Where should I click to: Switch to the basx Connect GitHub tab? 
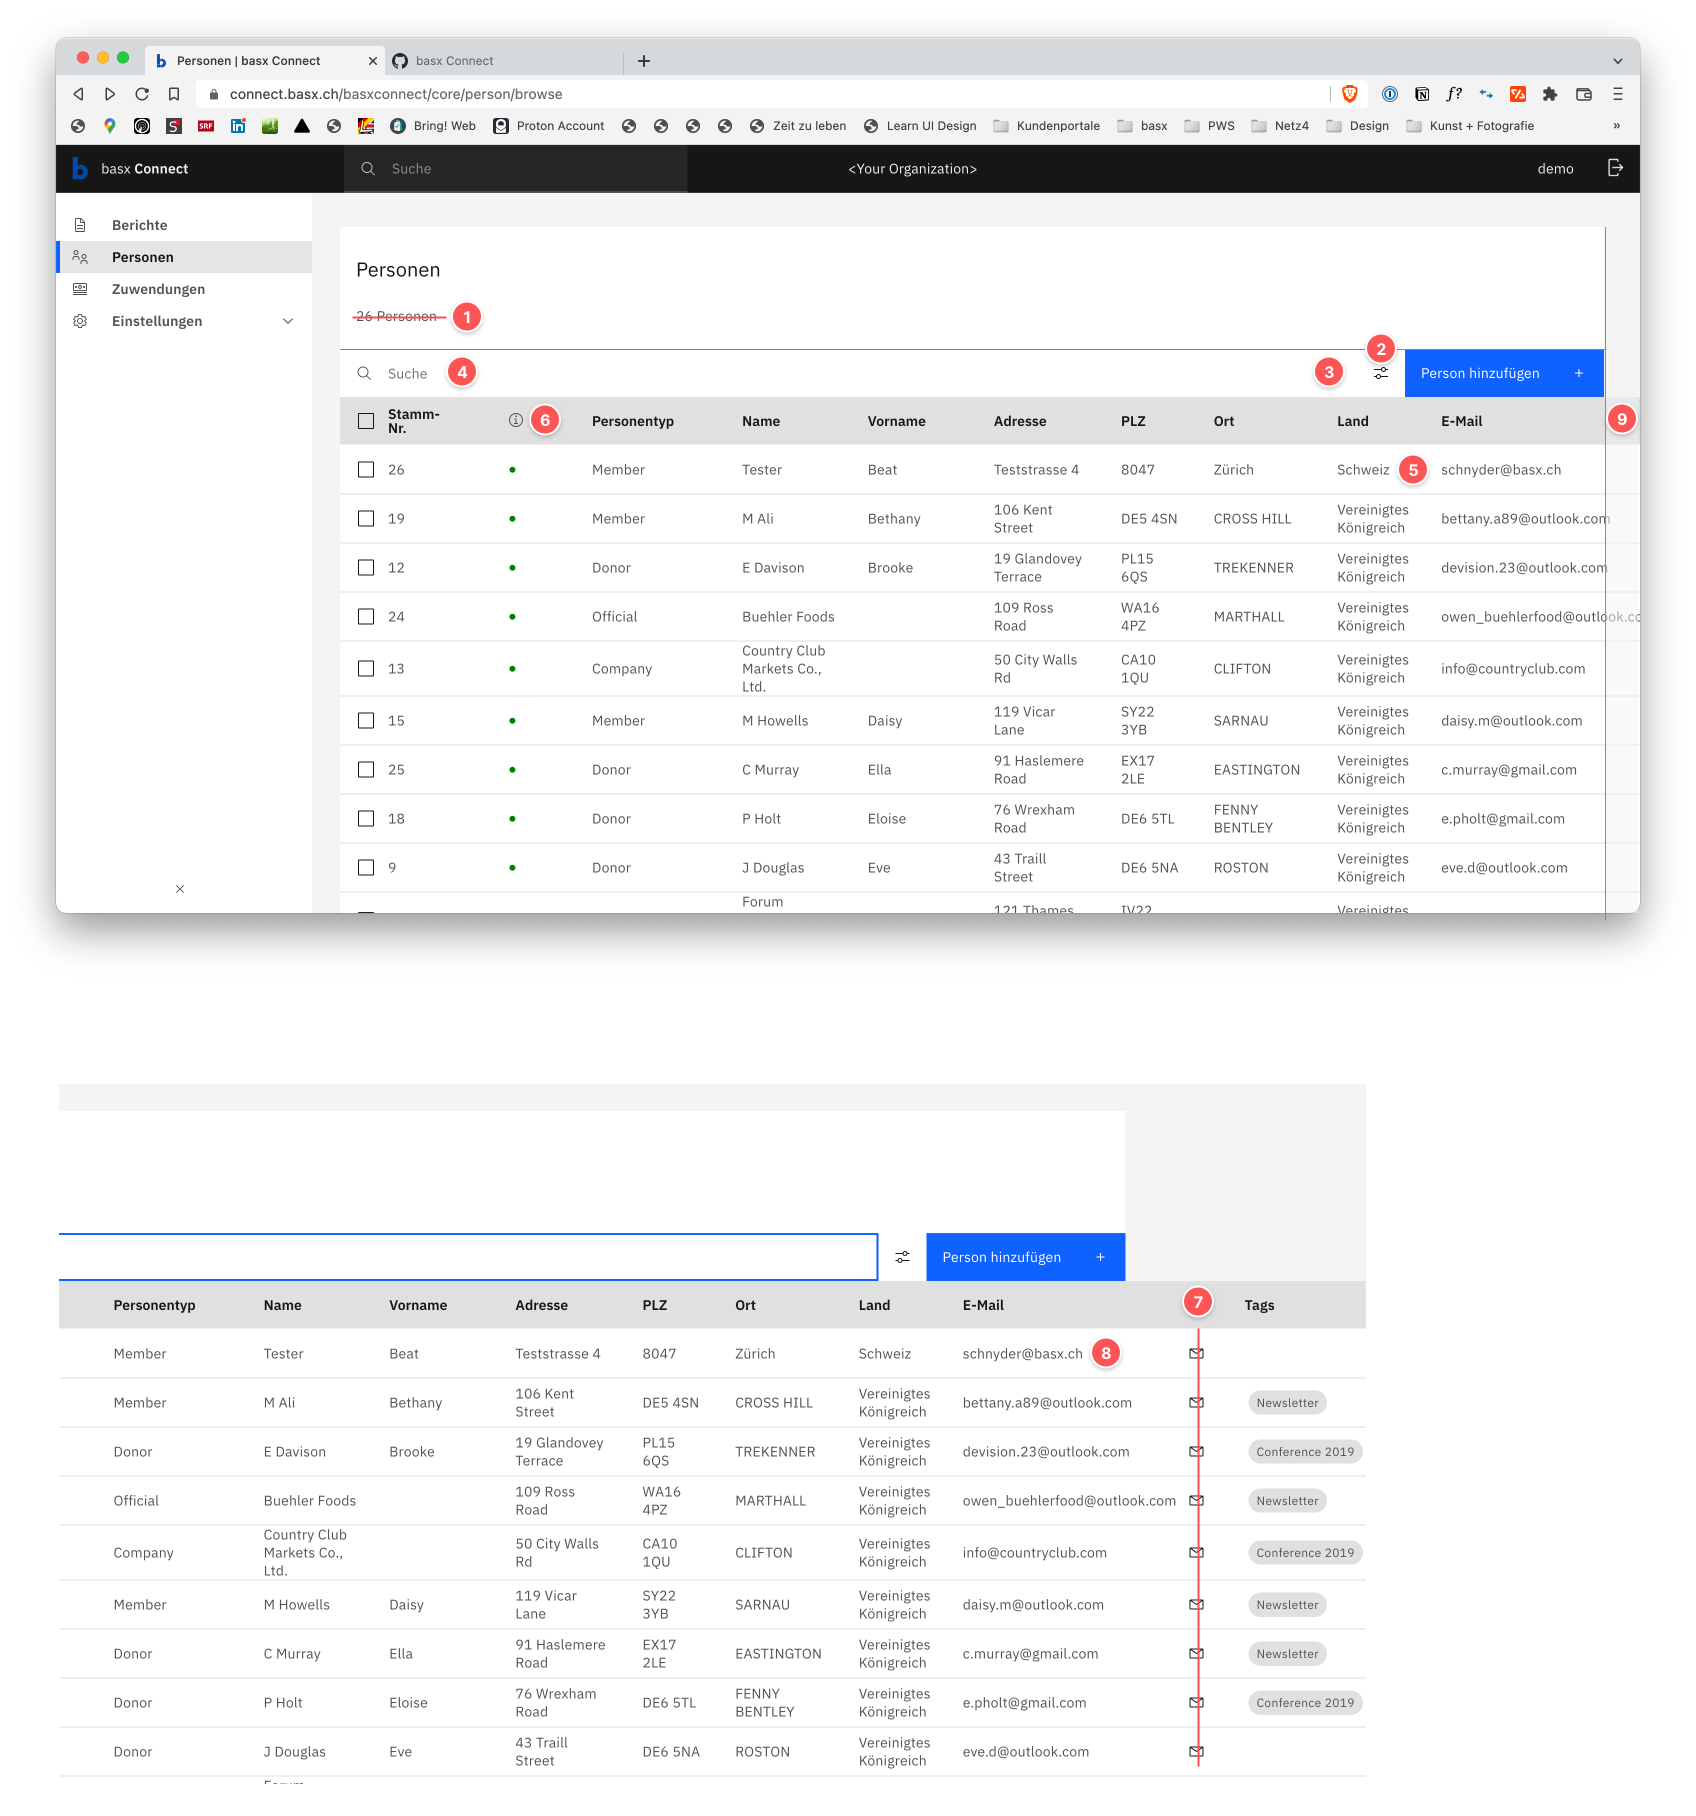[x=505, y=61]
